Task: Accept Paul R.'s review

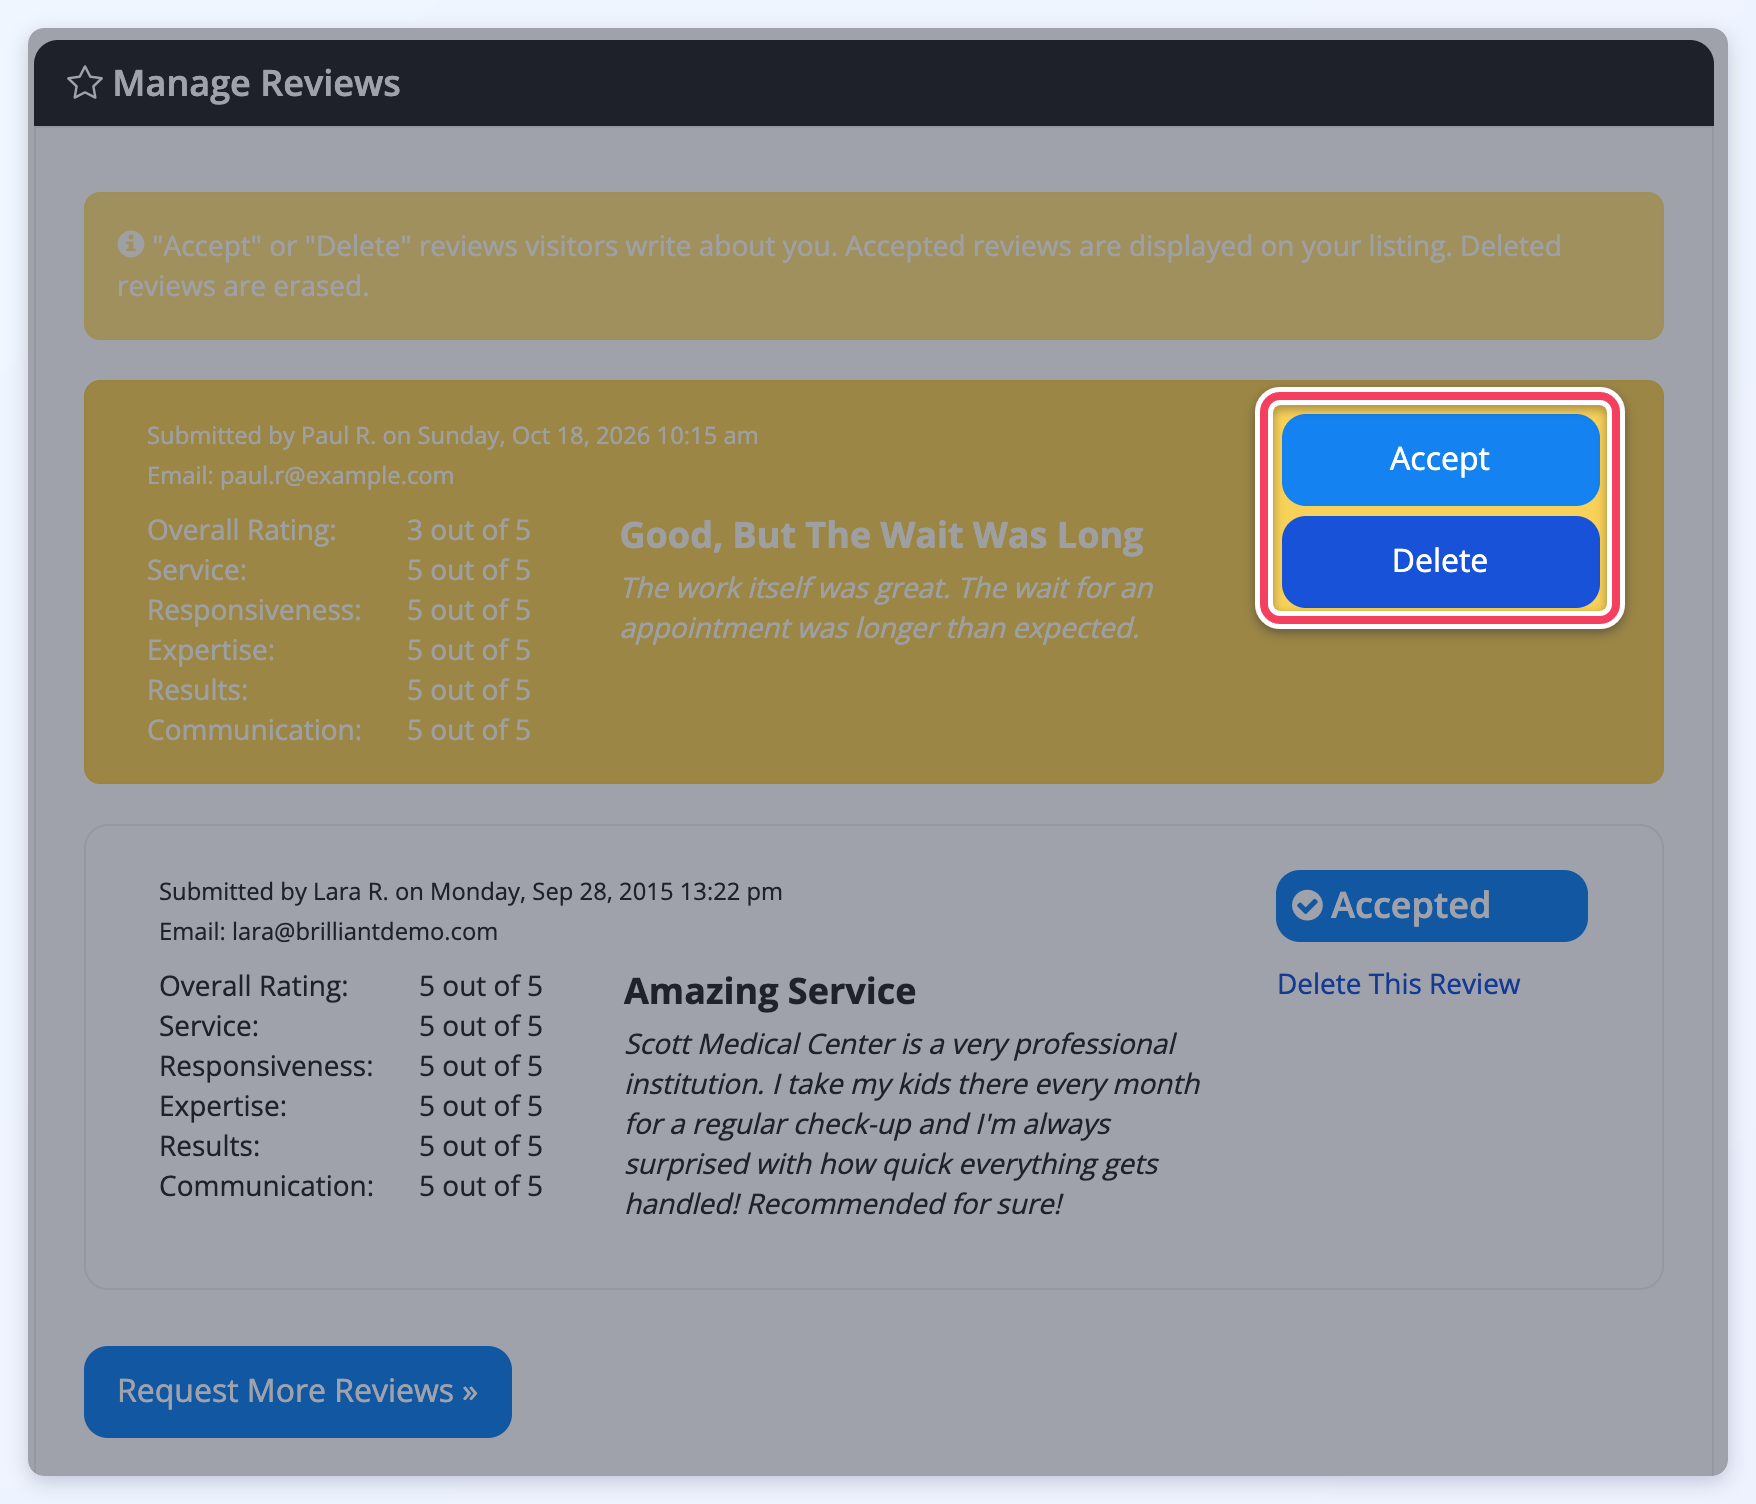Action: [1440, 459]
